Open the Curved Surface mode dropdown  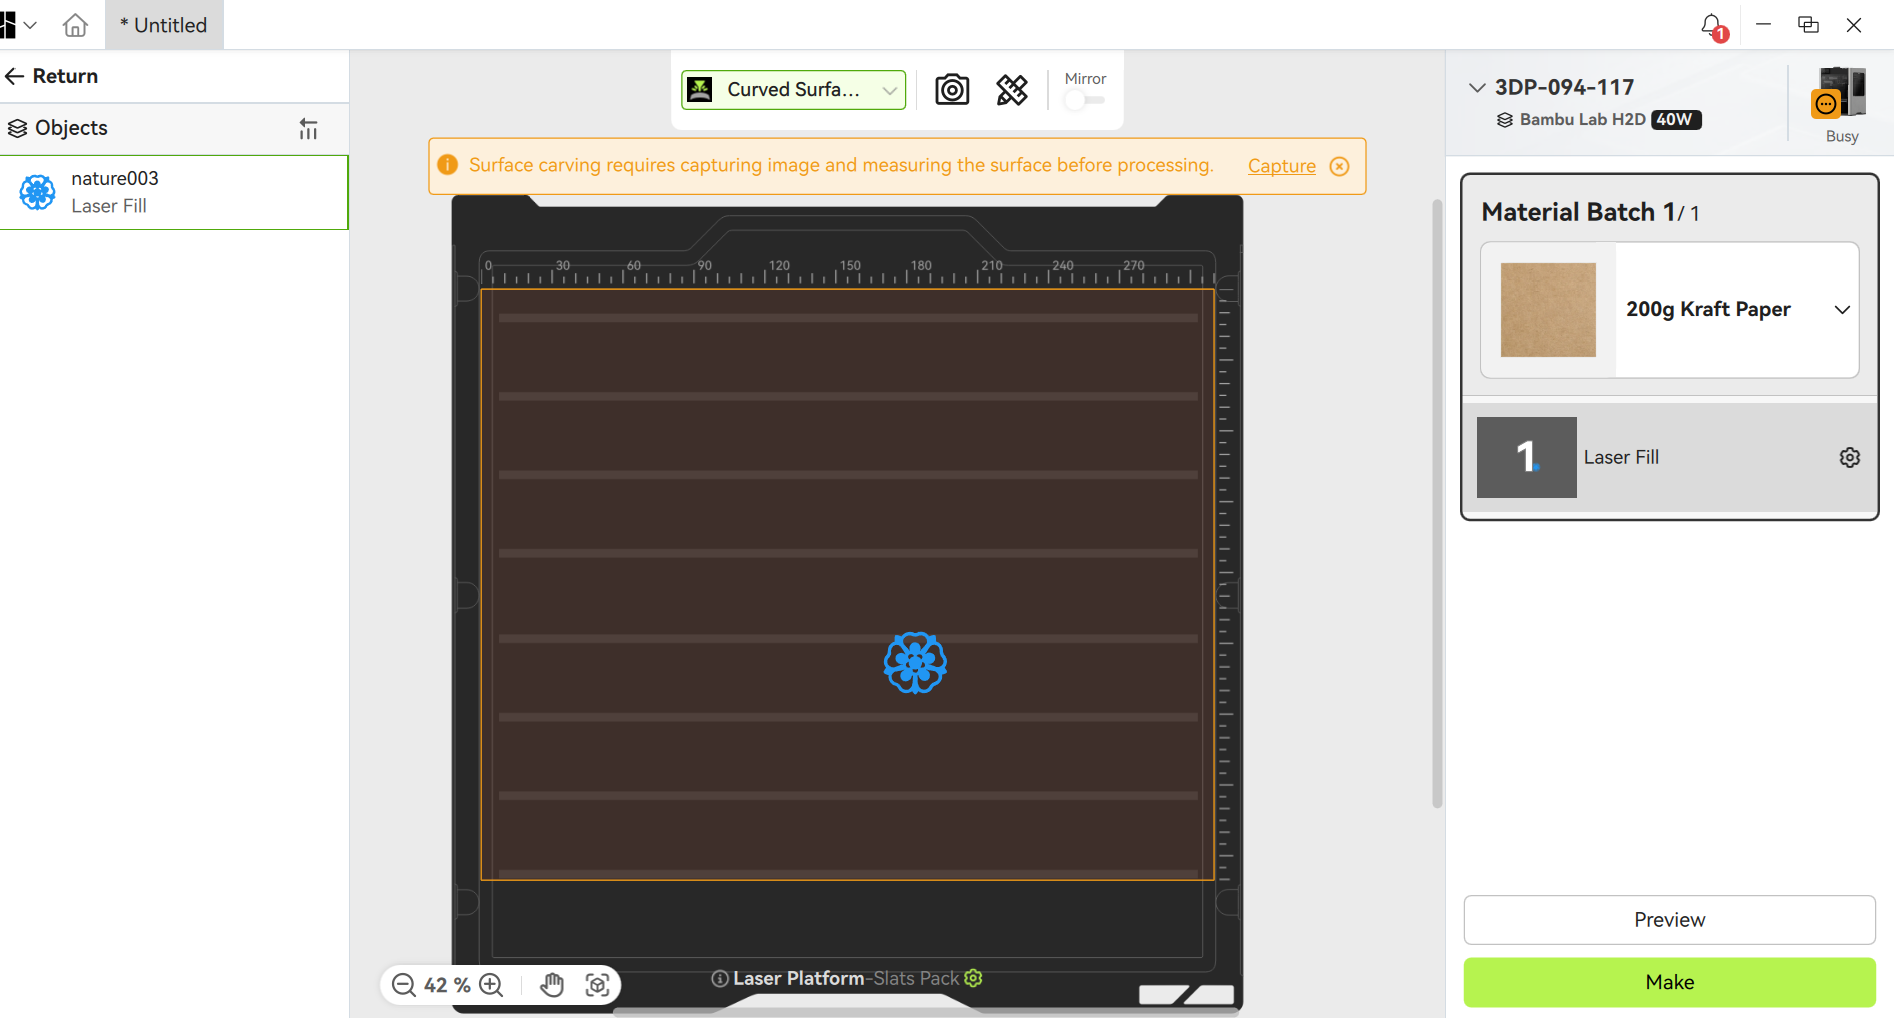794,90
